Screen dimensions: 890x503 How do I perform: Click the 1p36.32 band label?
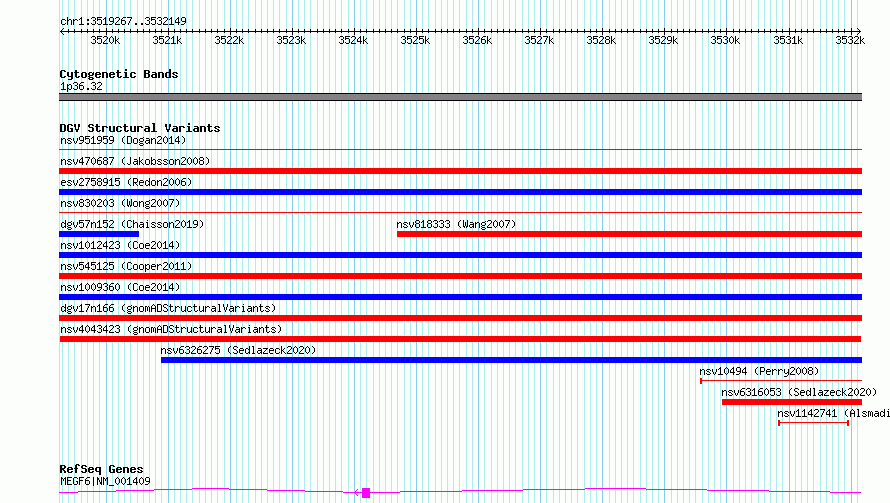click(81, 86)
